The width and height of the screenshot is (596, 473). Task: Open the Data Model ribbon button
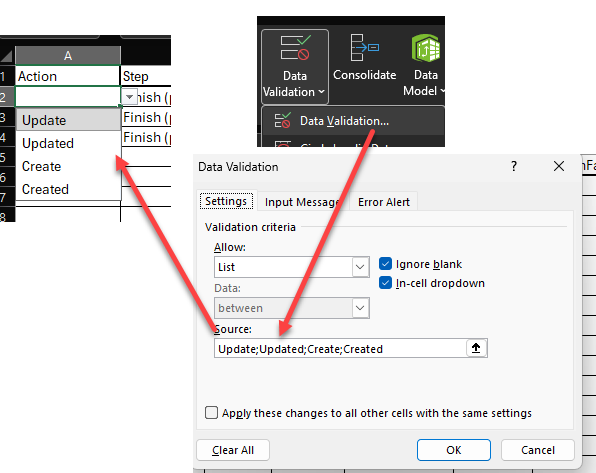pos(425,65)
